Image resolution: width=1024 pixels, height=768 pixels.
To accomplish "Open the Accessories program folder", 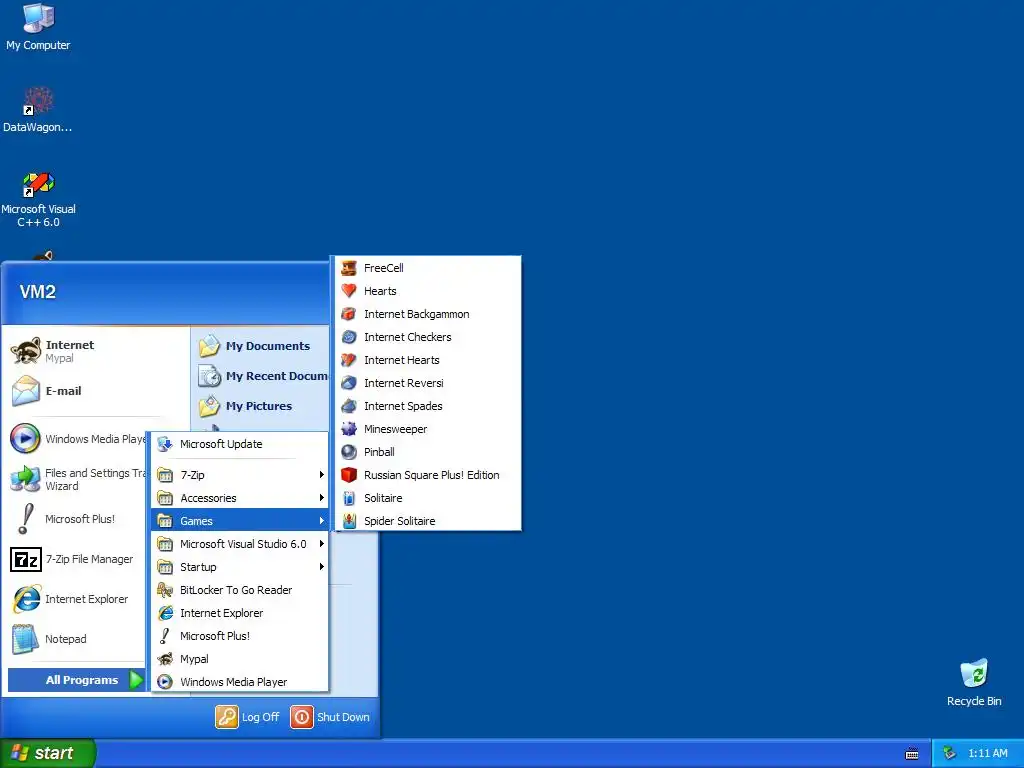I will click(x=240, y=498).
